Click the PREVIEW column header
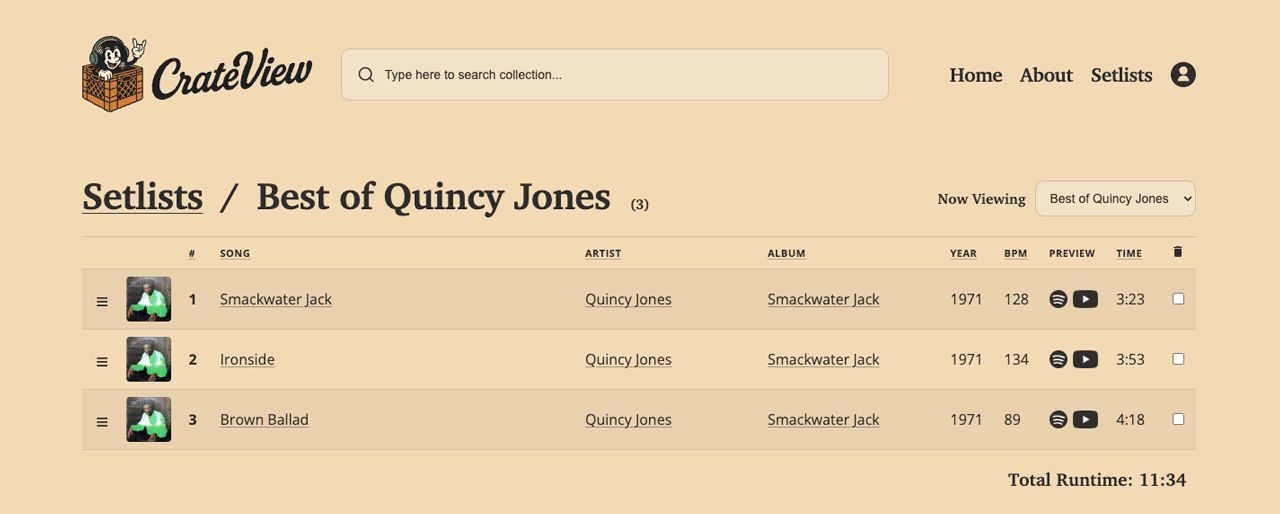1280x514 pixels. (1072, 253)
